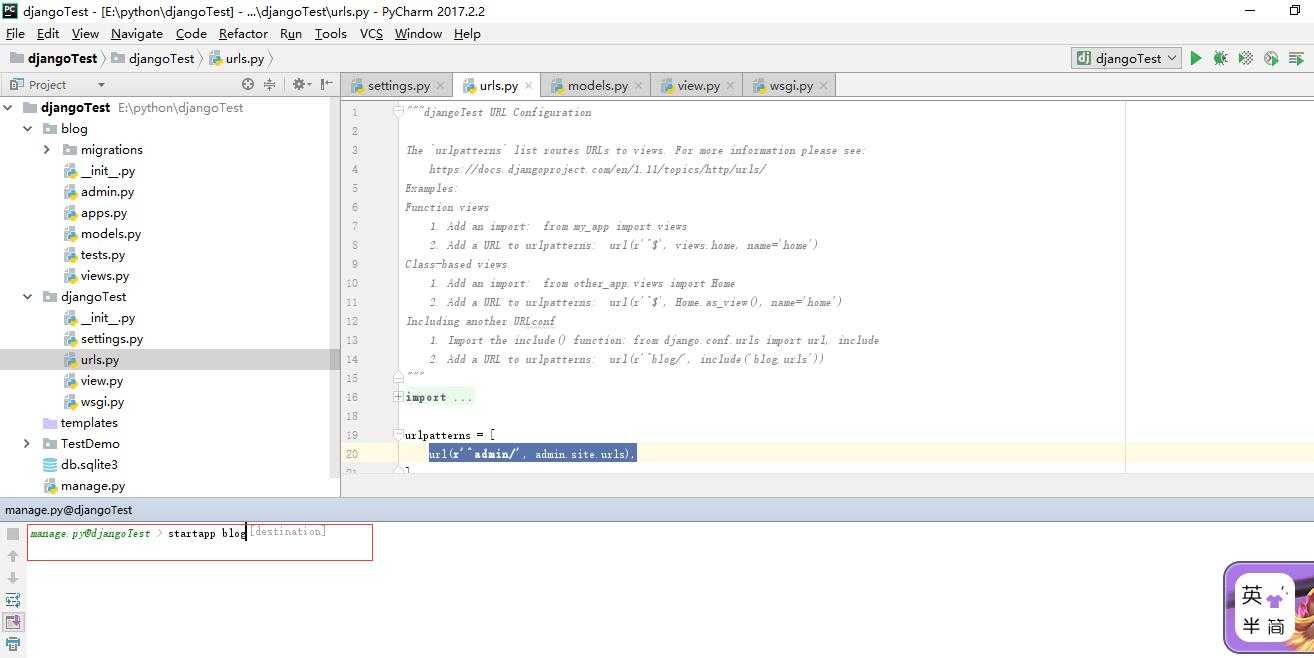Toggle scroll to end console icon

point(13,622)
